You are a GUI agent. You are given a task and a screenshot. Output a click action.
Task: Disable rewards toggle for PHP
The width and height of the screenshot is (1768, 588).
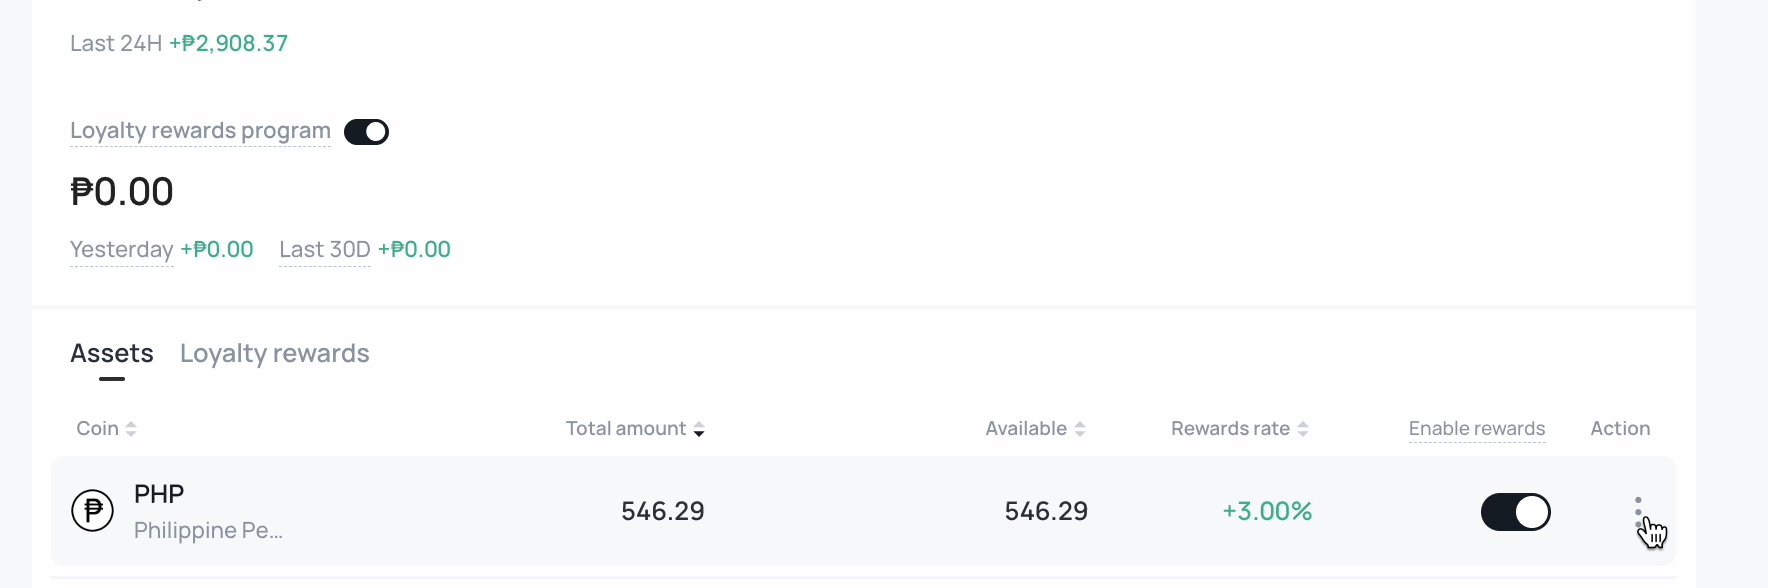pos(1516,512)
